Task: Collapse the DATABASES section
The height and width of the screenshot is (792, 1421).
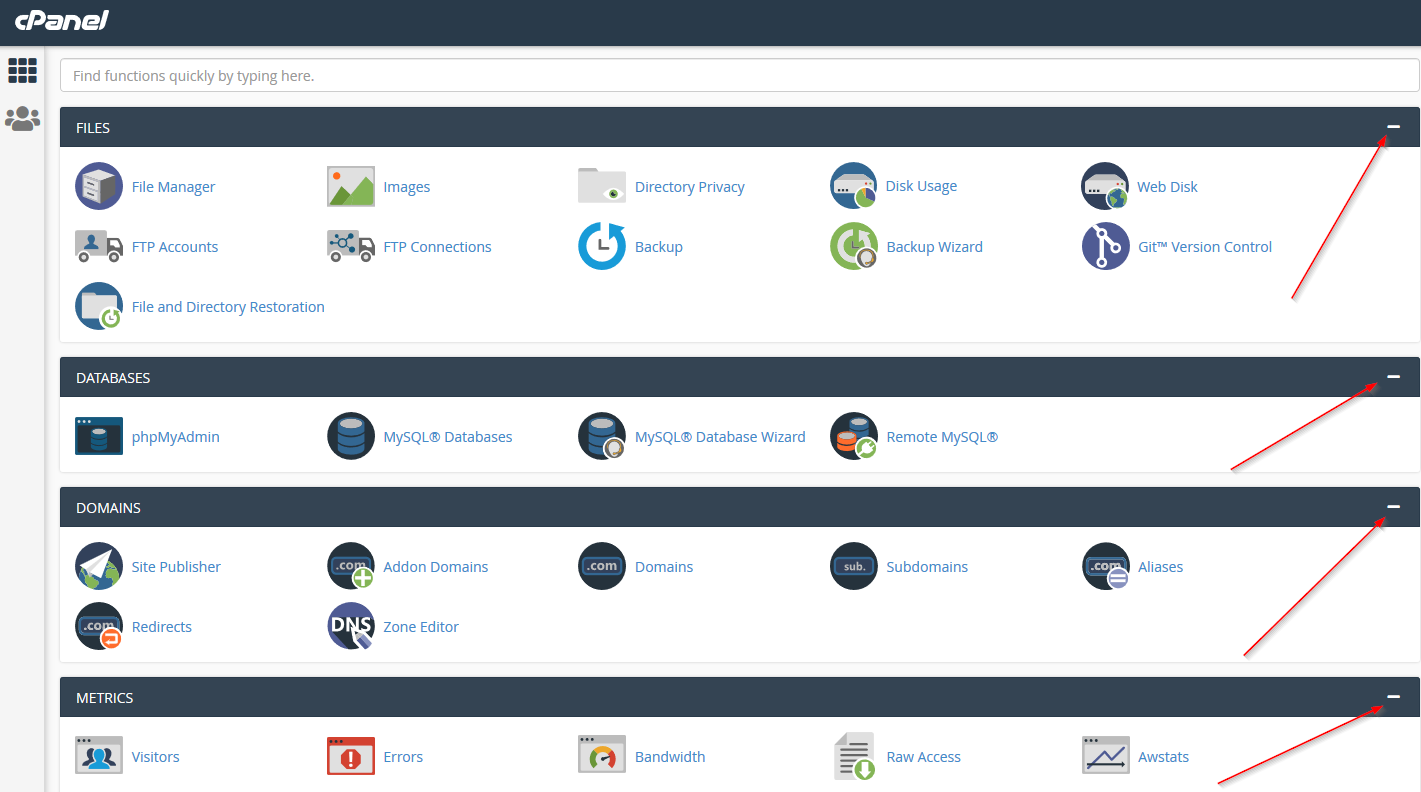Action: tap(1393, 377)
